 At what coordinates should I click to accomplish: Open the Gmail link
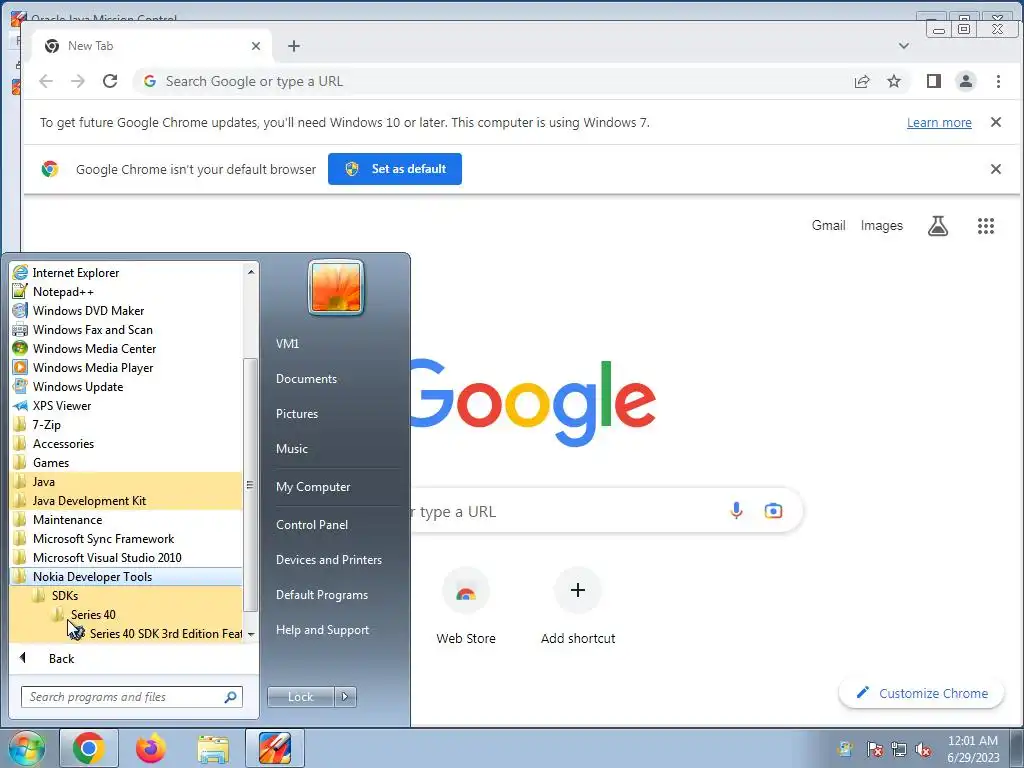click(829, 225)
